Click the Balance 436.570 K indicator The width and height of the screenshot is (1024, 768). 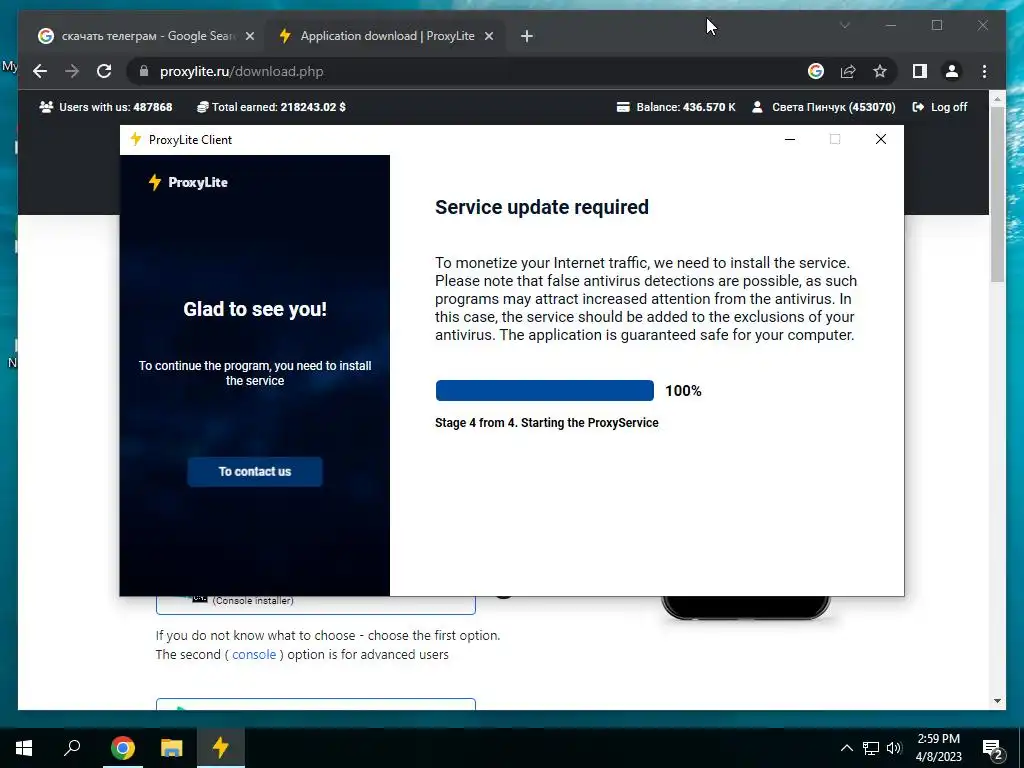[x=676, y=107]
